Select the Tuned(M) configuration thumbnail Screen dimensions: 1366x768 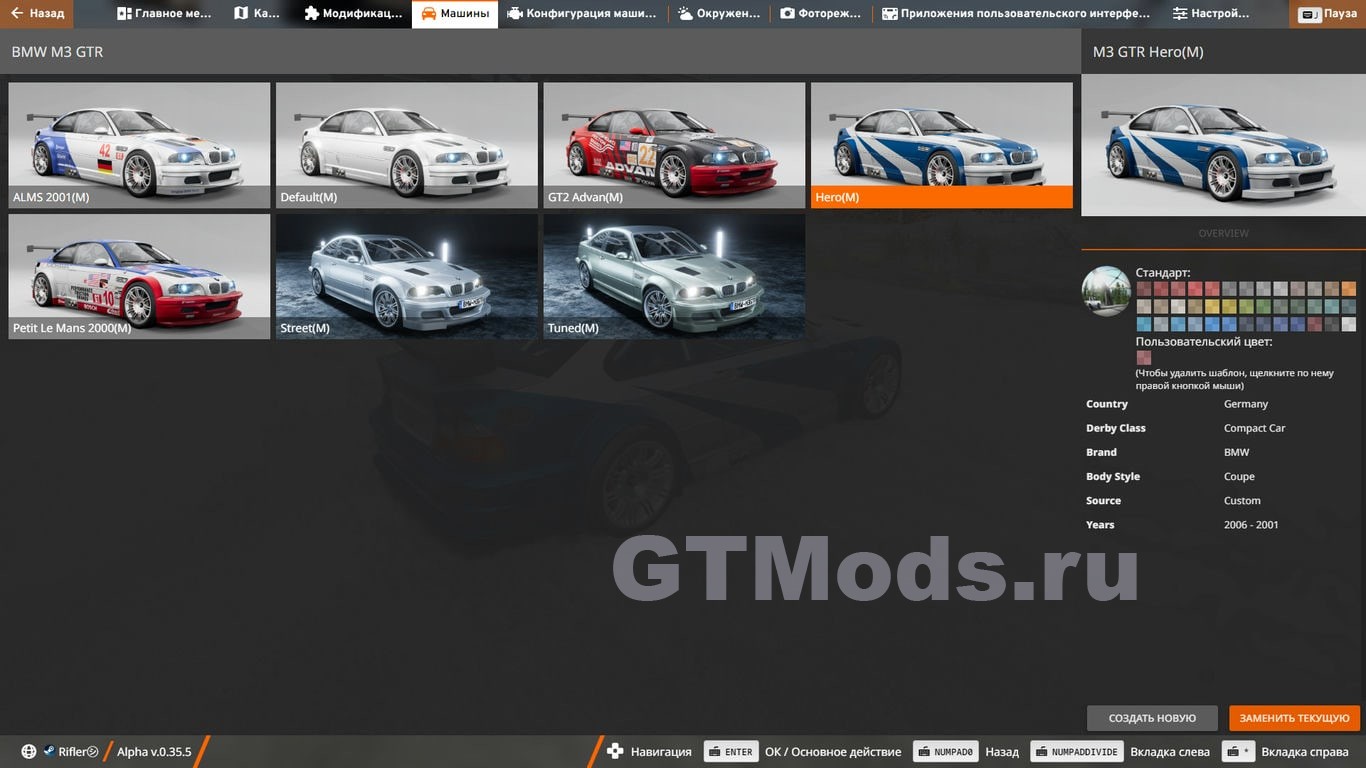[x=674, y=276]
